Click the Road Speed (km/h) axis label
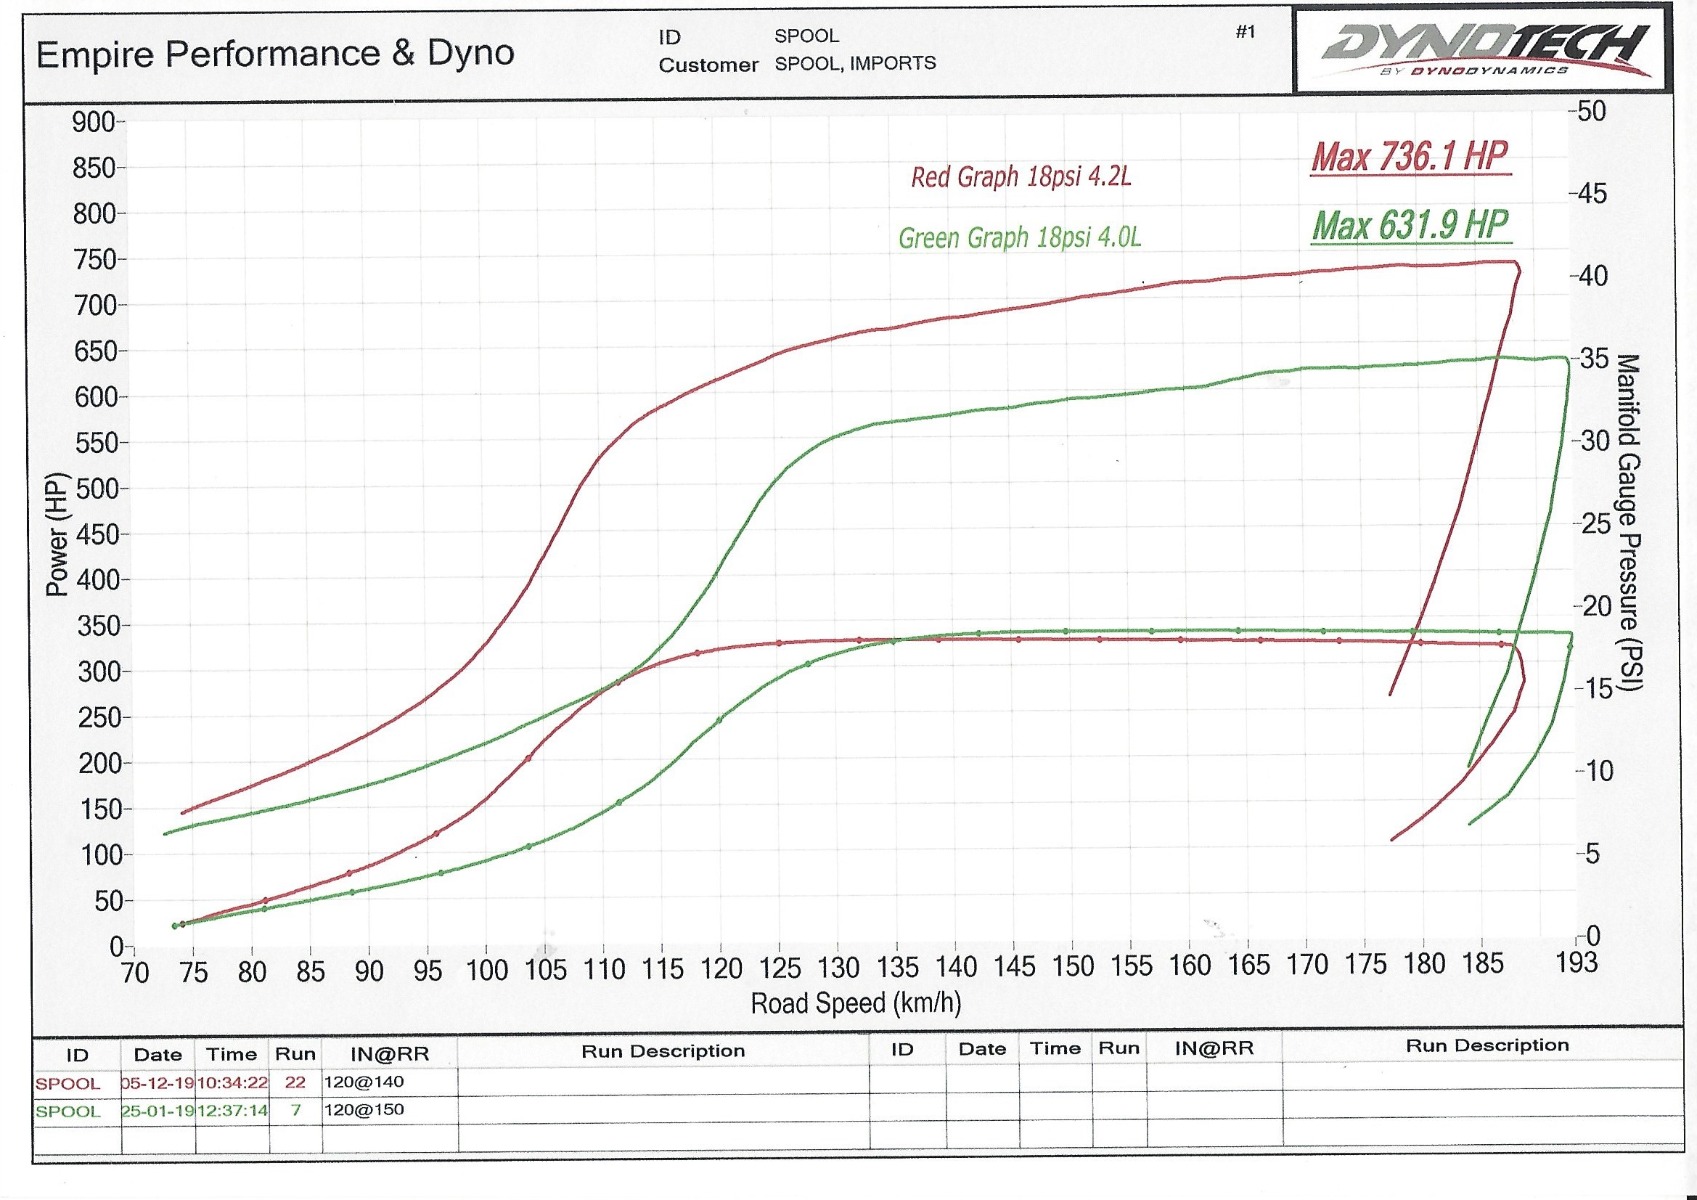The width and height of the screenshot is (1697, 1200). click(855, 1003)
